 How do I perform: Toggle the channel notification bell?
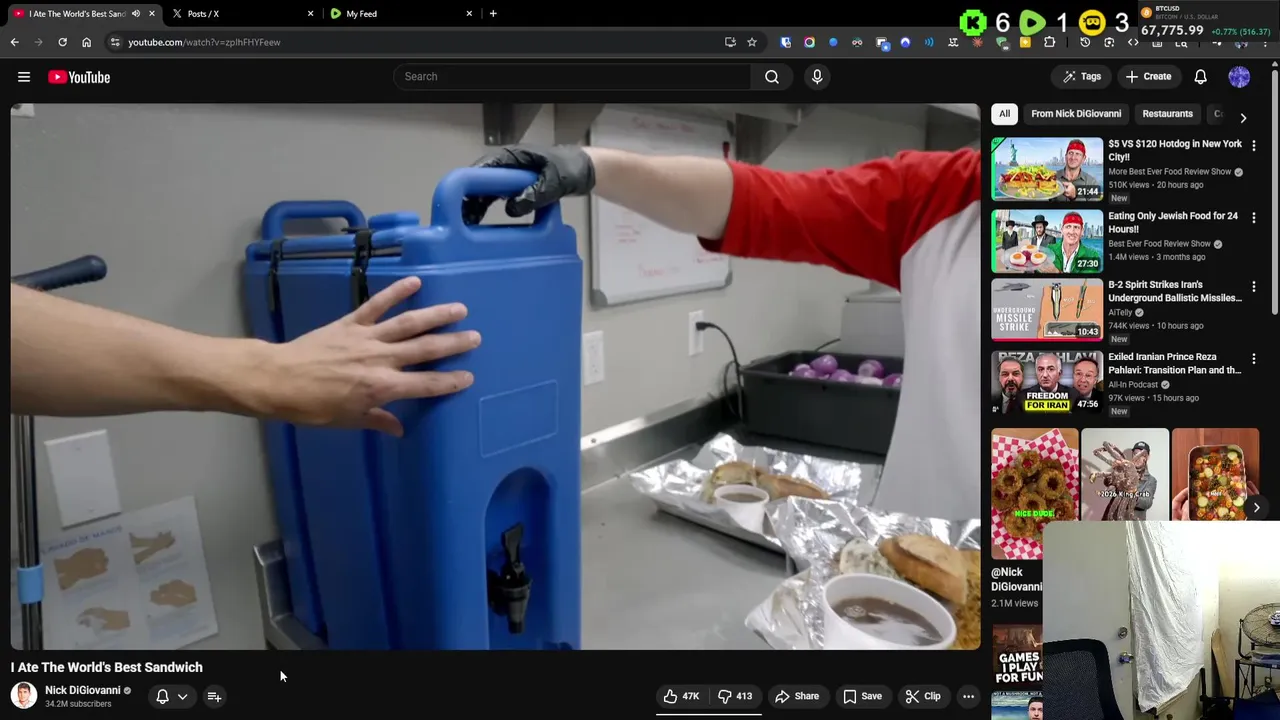(x=162, y=696)
